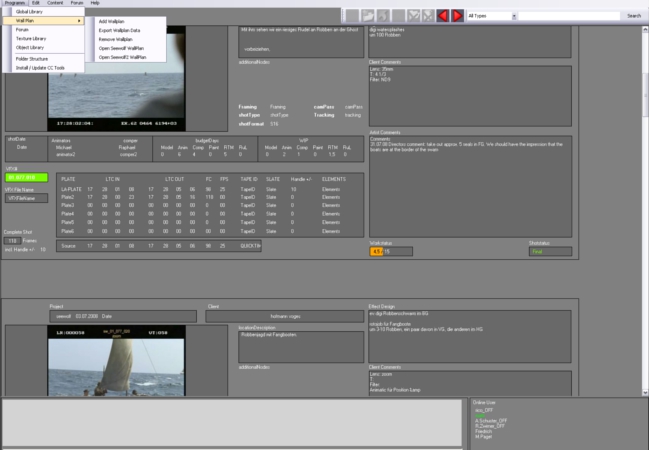The height and width of the screenshot is (450, 650).
Task: Click the shotFormat value 516
Action: click(274, 124)
